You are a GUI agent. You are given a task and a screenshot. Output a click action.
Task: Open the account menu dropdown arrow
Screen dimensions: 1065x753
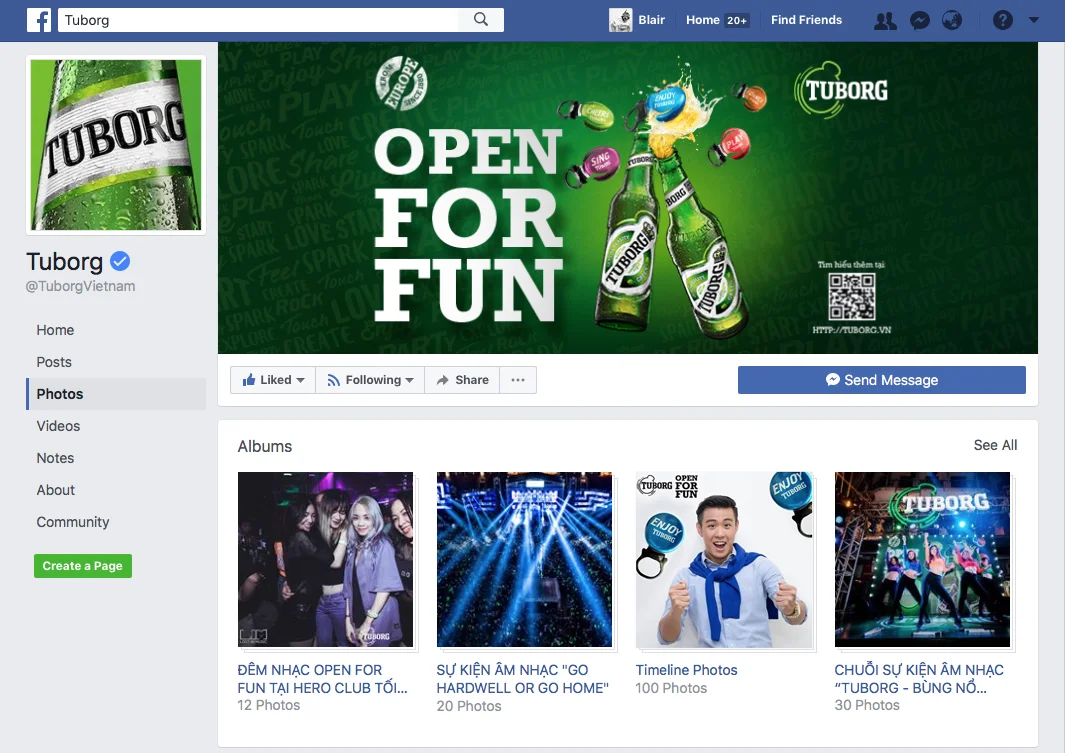click(1034, 20)
